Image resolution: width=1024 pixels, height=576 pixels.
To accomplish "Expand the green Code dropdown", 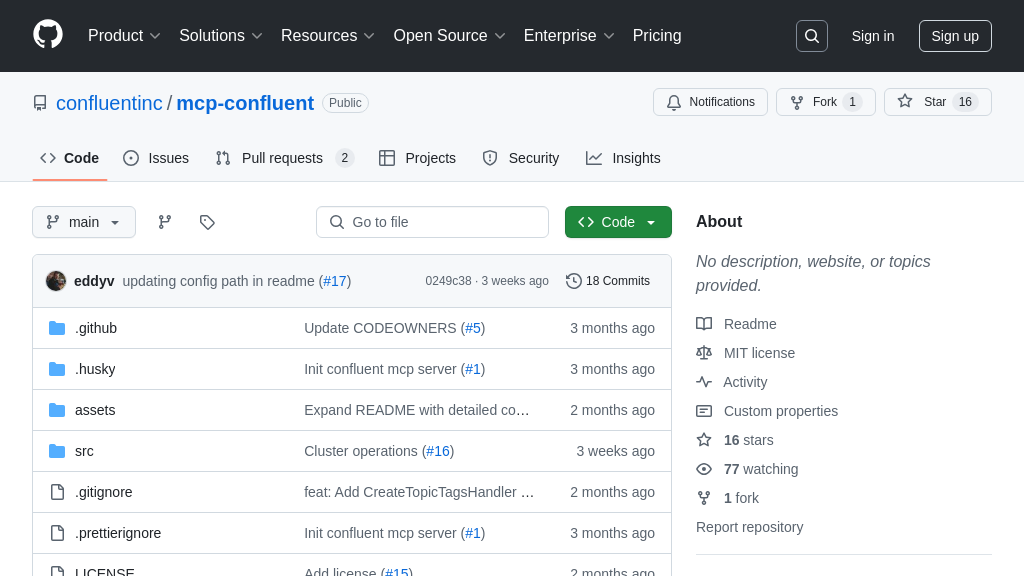I will pyautogui.click(x=618, y=222).
